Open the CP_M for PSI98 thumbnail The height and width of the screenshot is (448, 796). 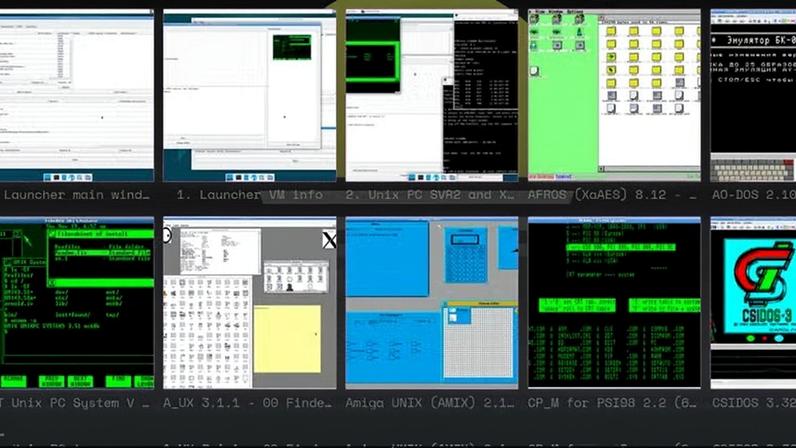point(614,303)
